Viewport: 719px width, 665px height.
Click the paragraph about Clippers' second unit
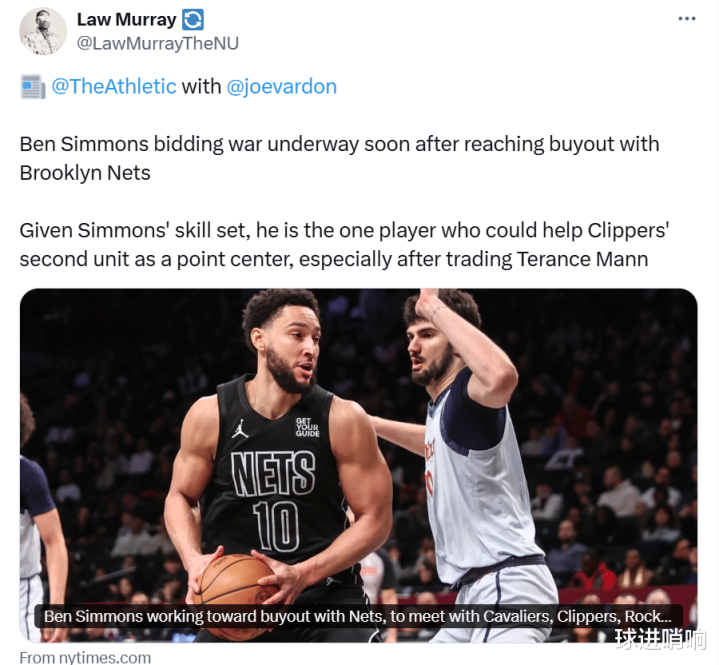[x=344, y=244]
